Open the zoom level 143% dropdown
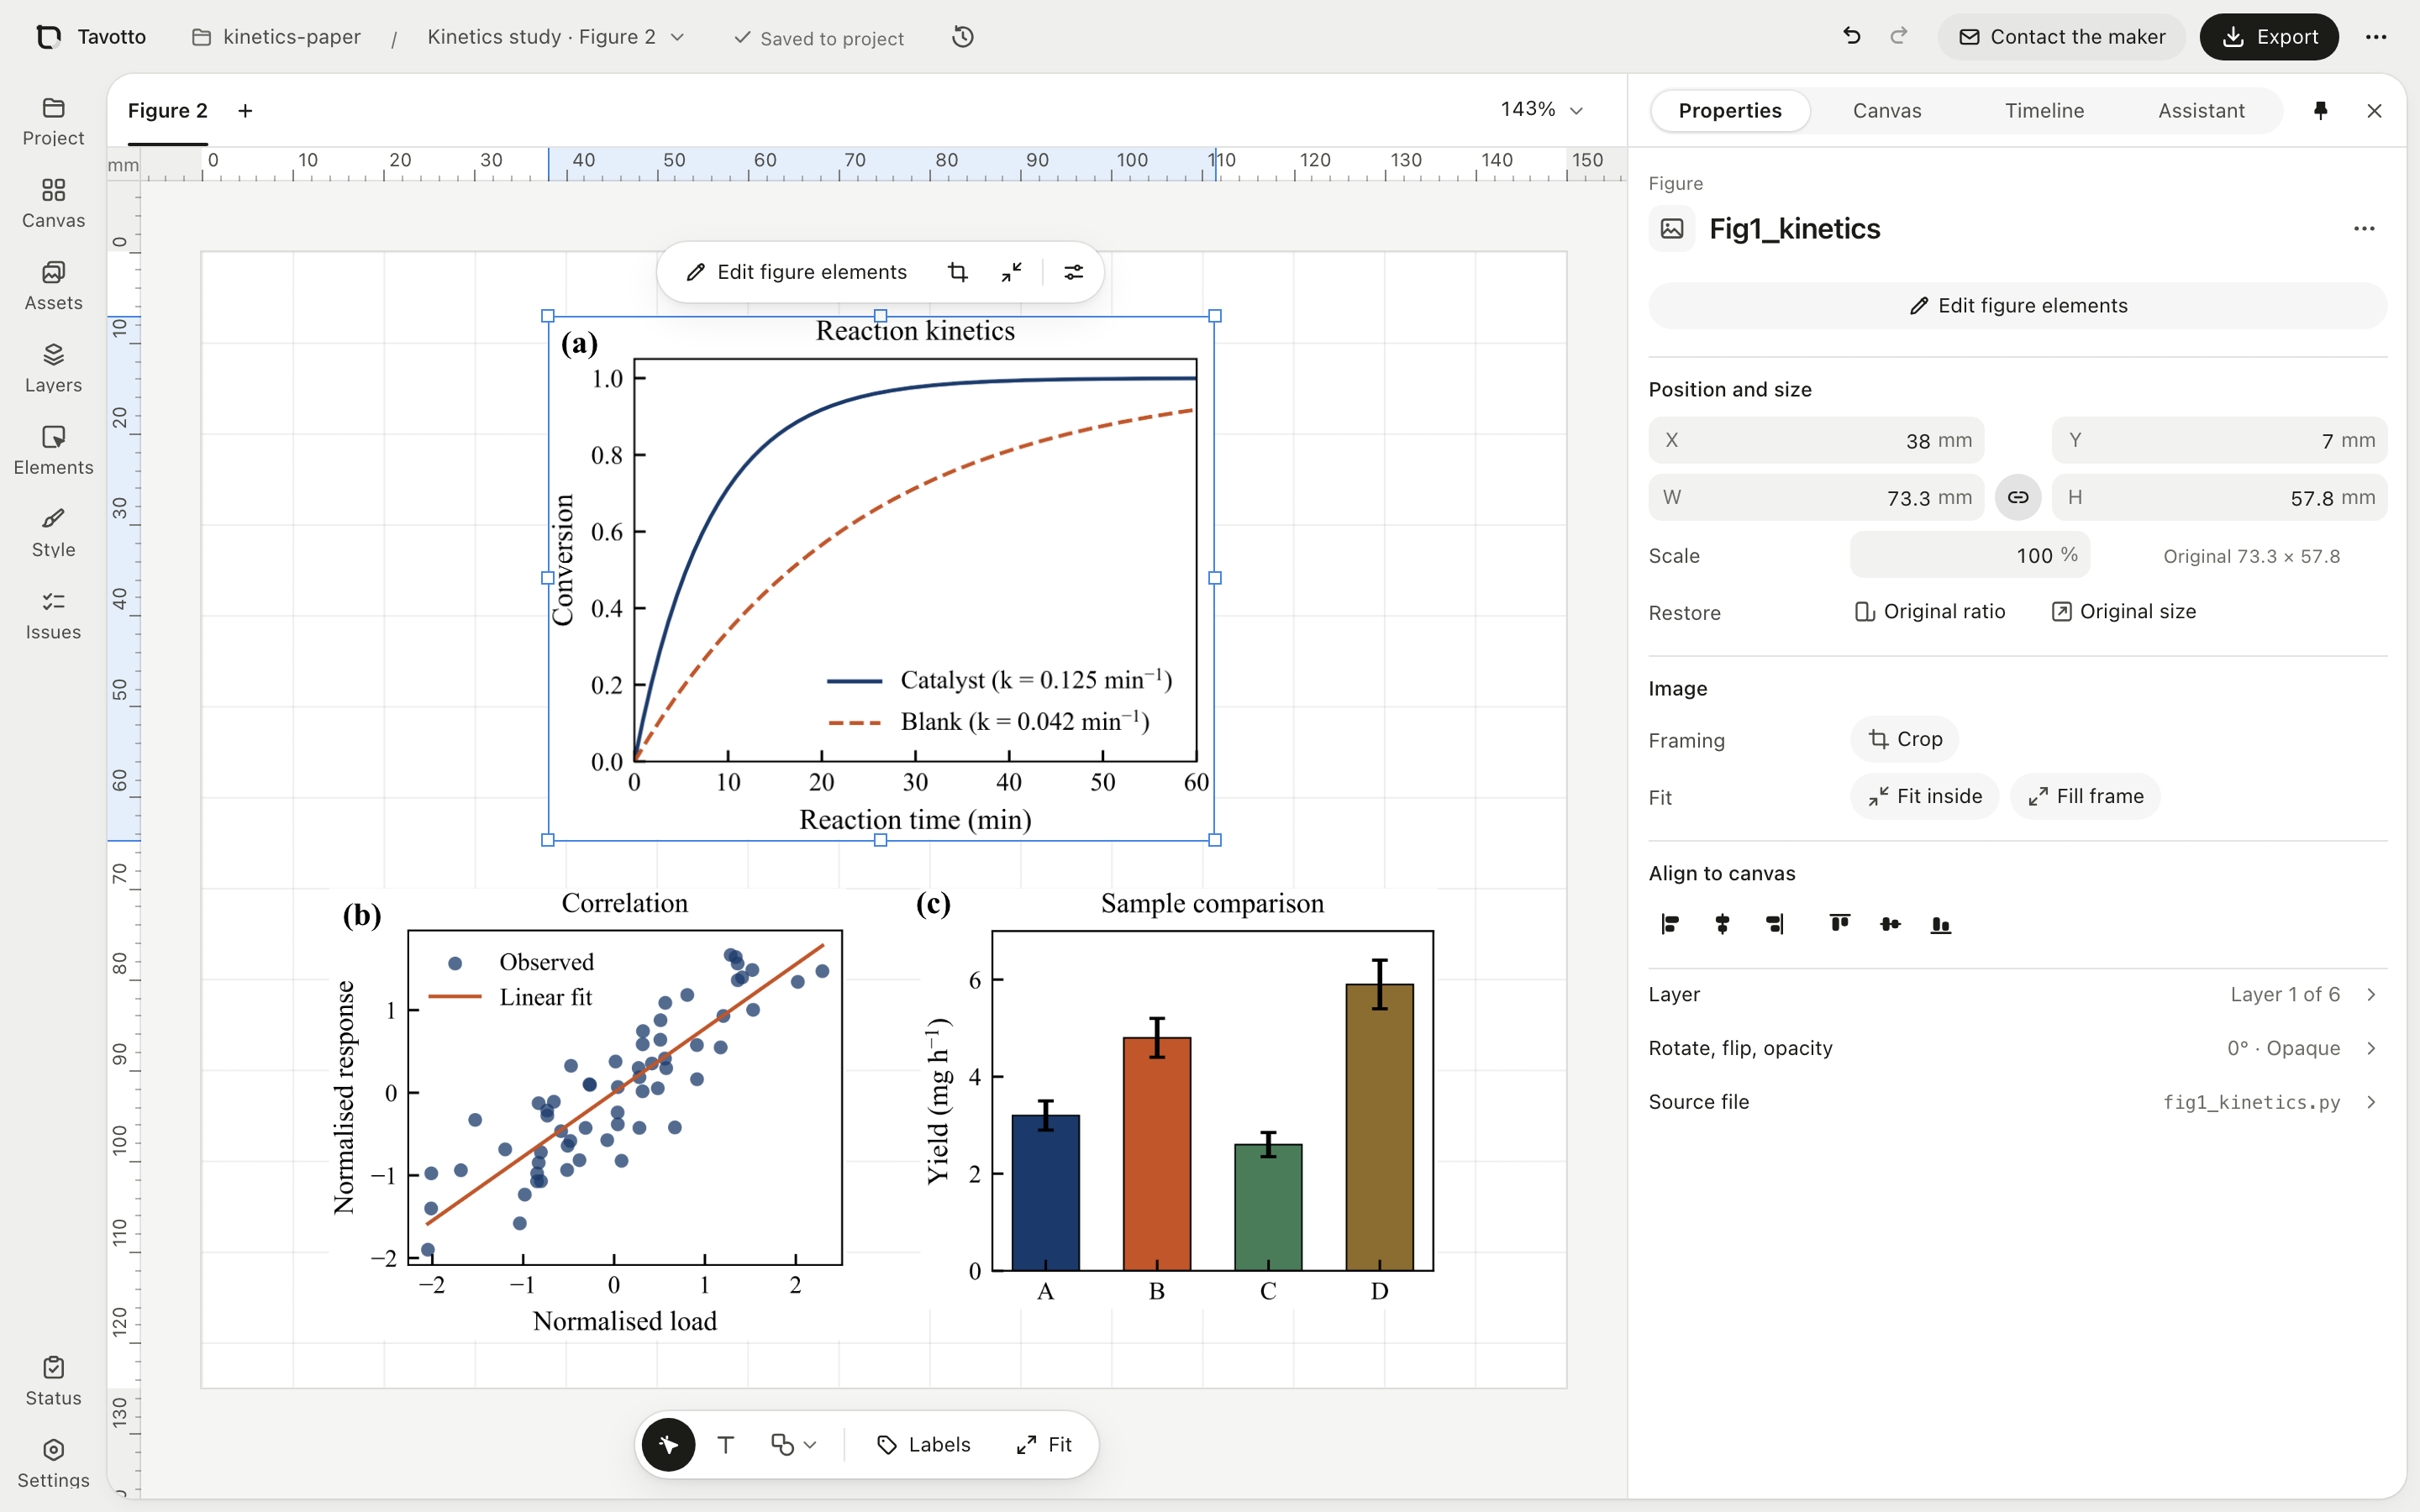The height and width of the screenshot is (1512, 2420). pyautogui.click(x=1542, y=109)
